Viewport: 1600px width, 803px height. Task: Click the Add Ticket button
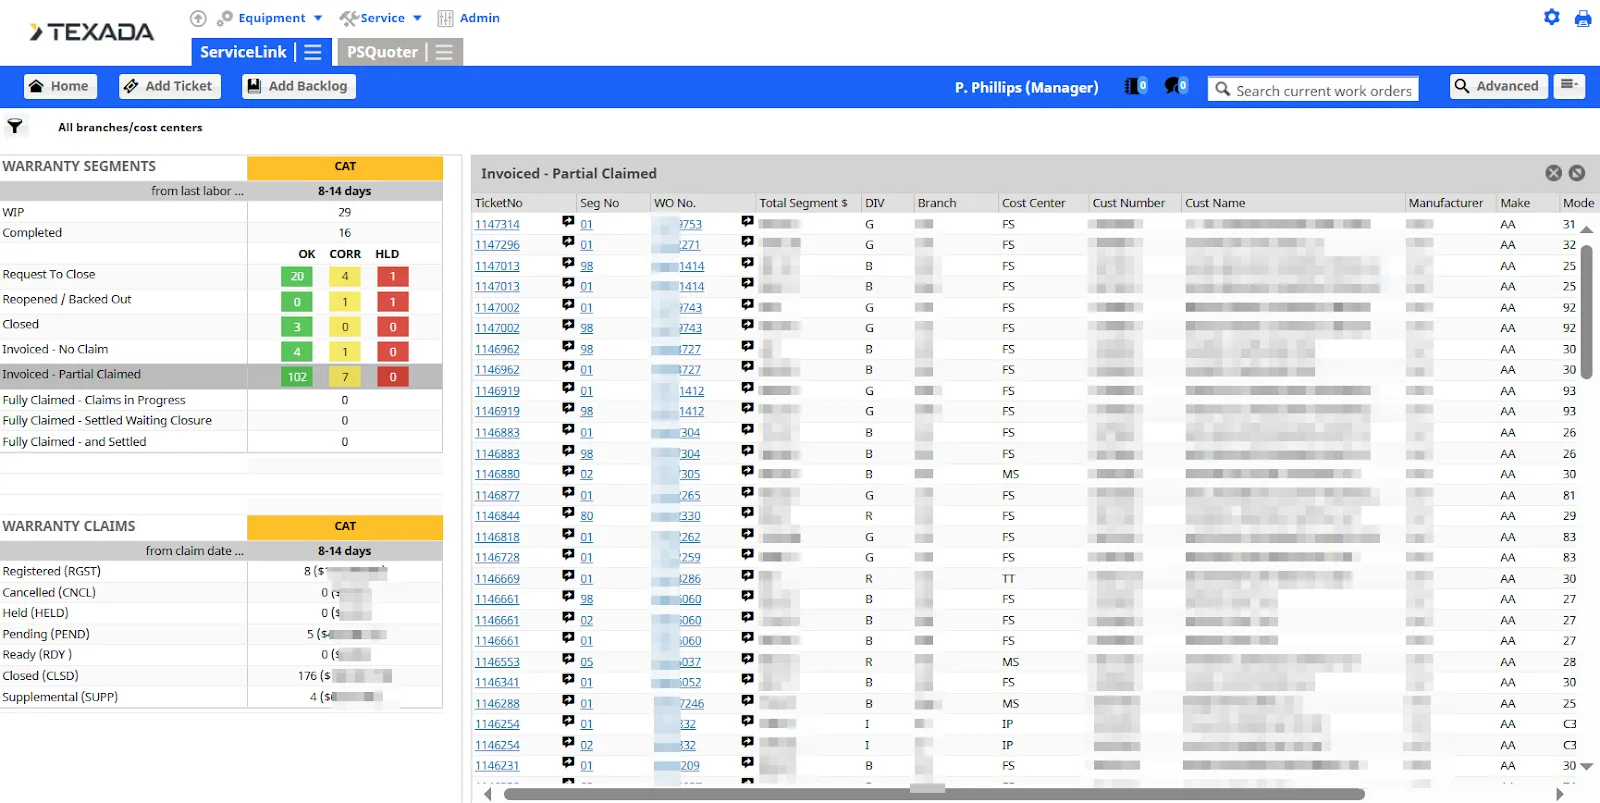(x=167, y=86)
